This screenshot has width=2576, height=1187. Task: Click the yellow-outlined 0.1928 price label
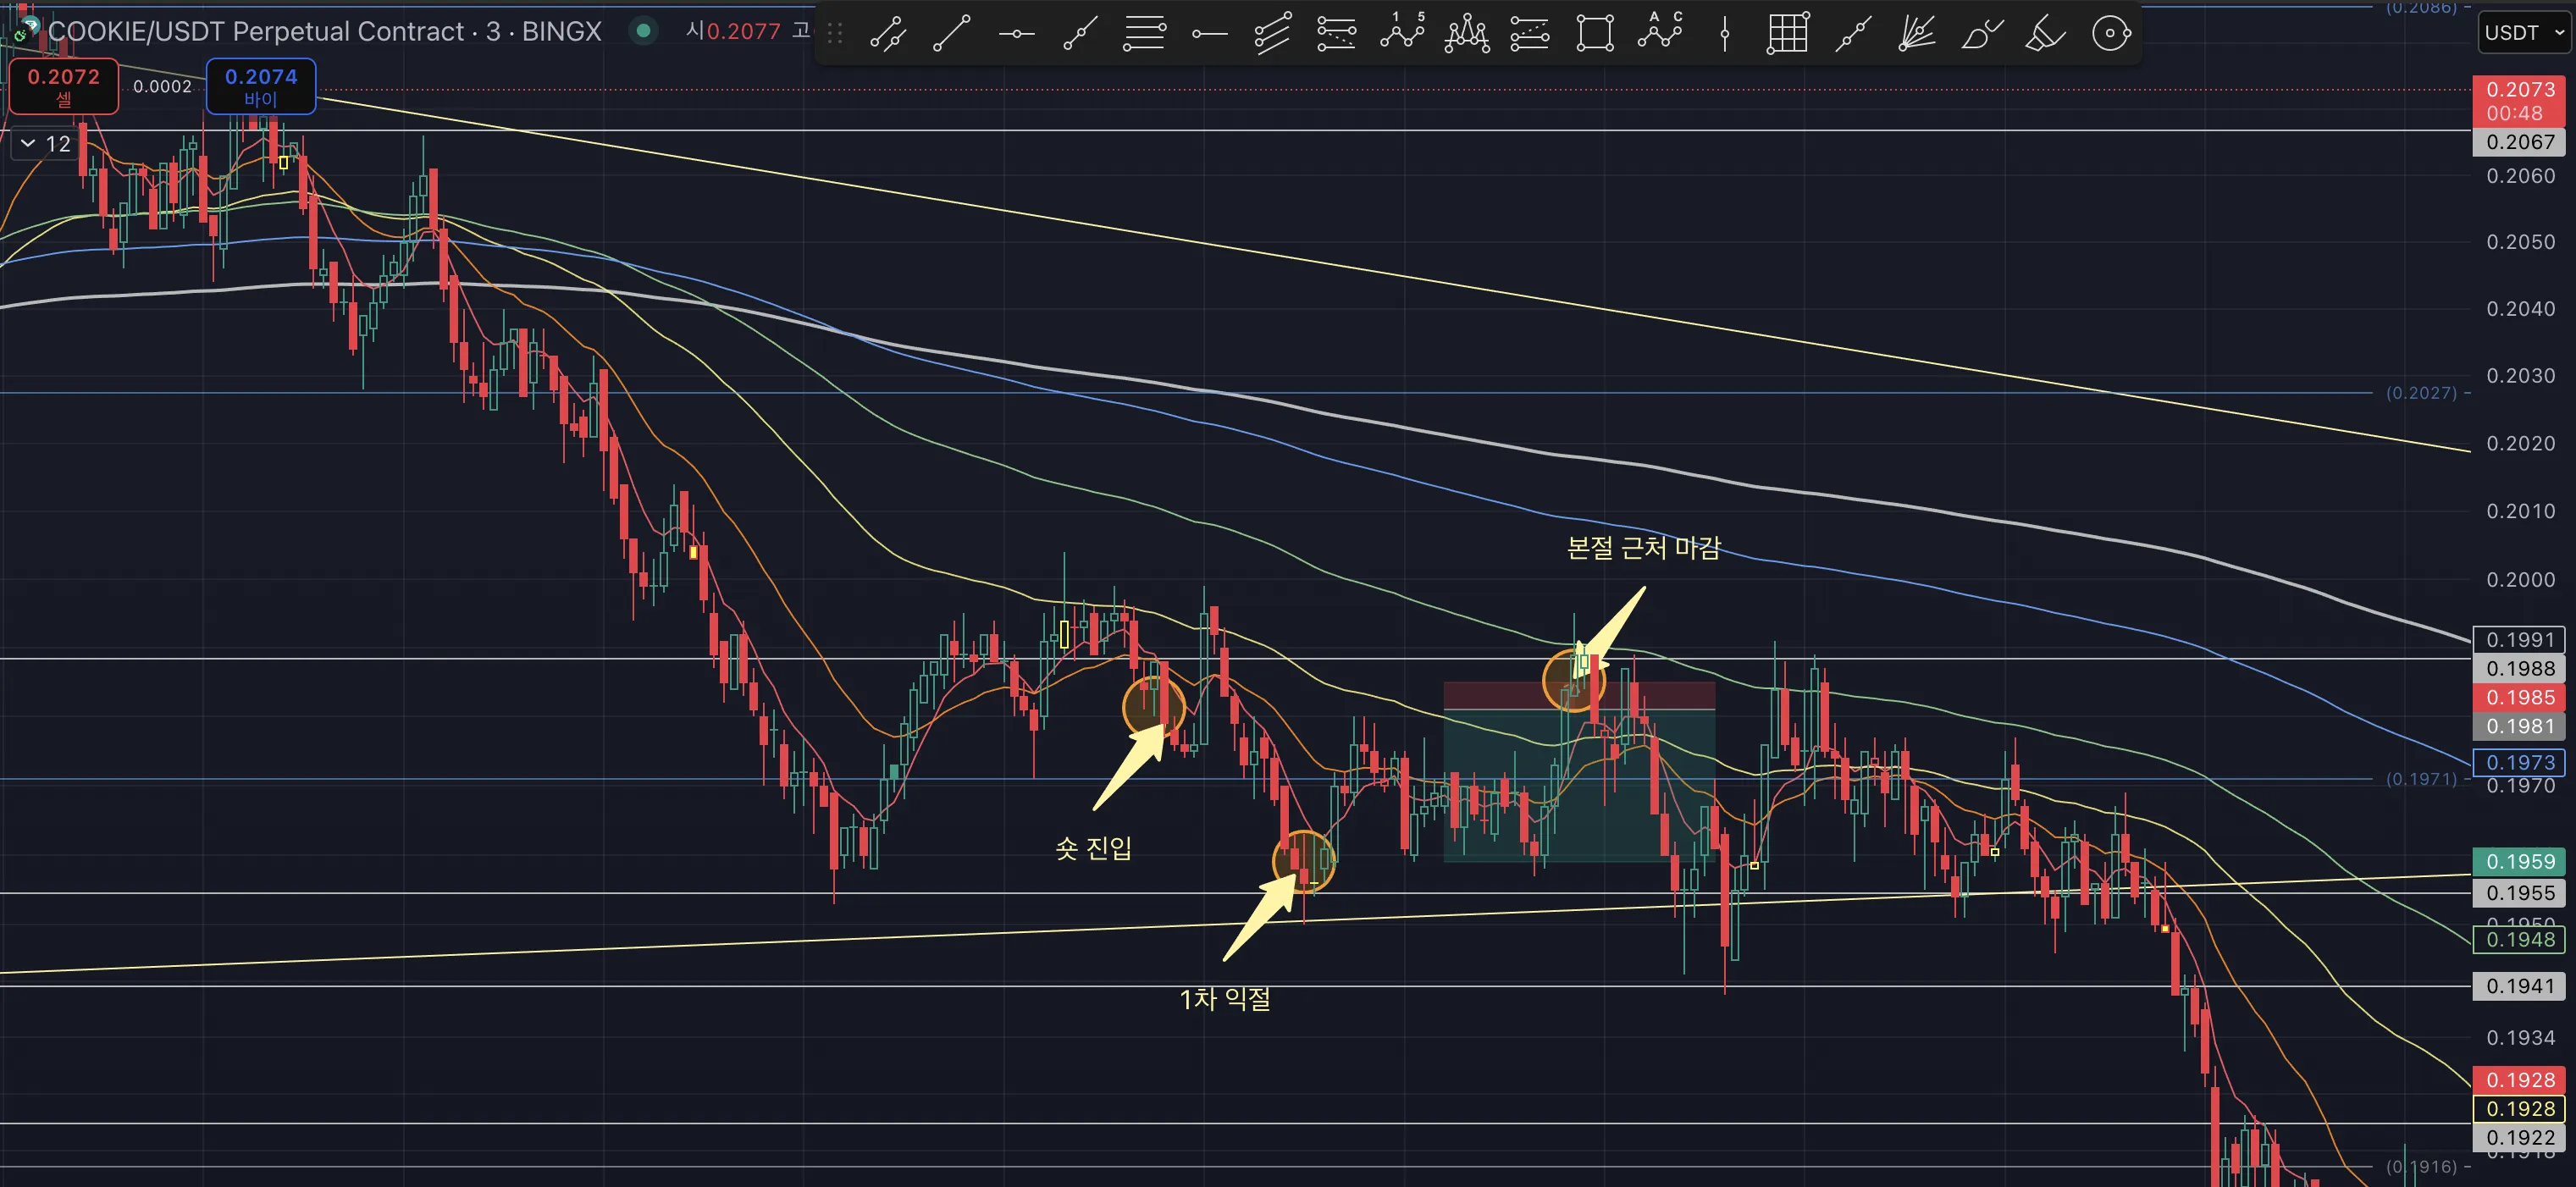pos(2521,1108)
